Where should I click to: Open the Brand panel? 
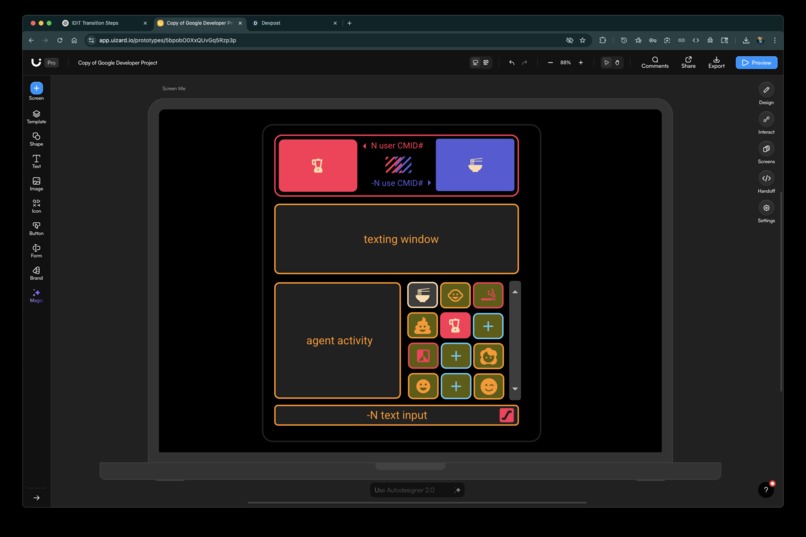coord(36,273)
